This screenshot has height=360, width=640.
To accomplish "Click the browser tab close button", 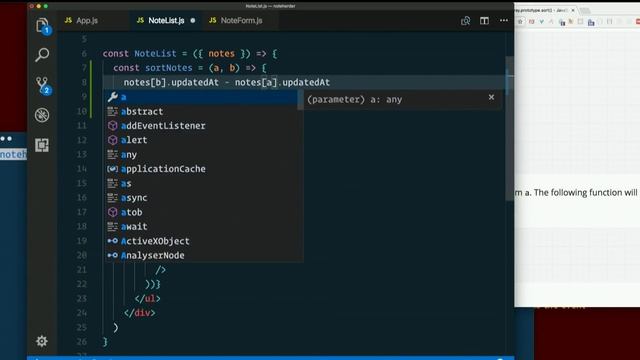I will pyautogui.click(x=573, y=10).
